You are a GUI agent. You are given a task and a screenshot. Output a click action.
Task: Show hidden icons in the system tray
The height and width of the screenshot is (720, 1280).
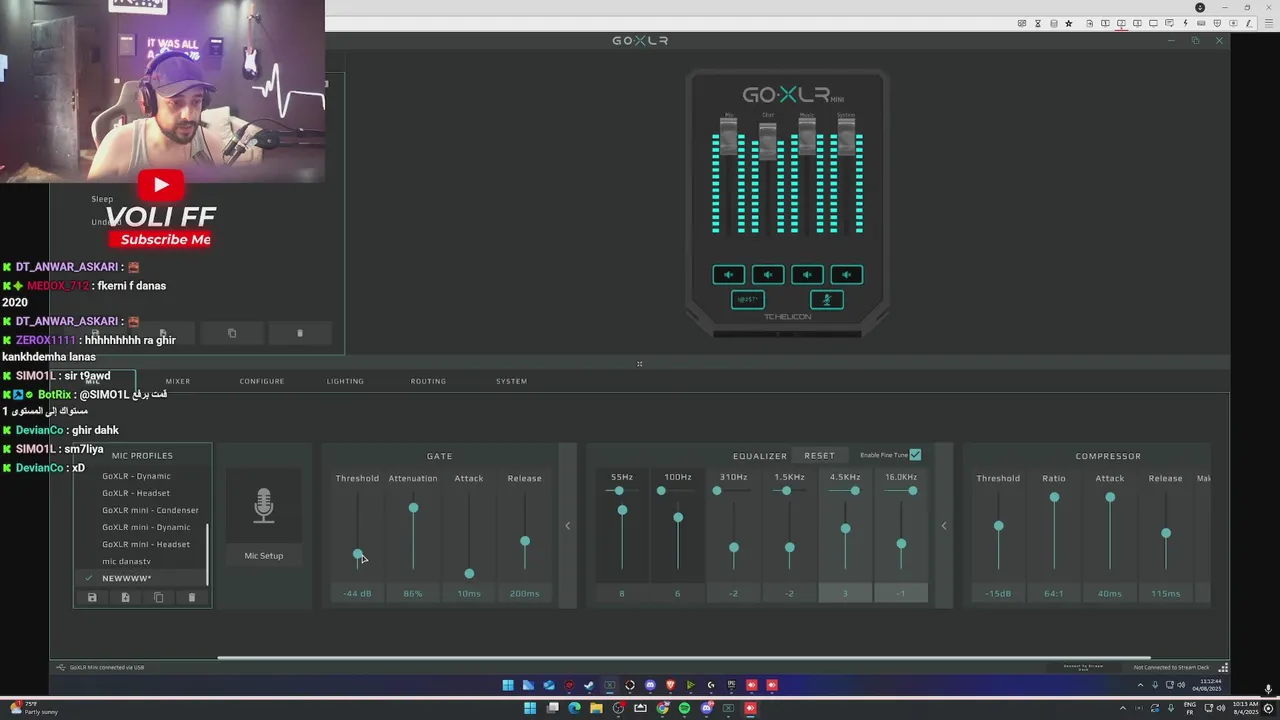click(1123, 708)
